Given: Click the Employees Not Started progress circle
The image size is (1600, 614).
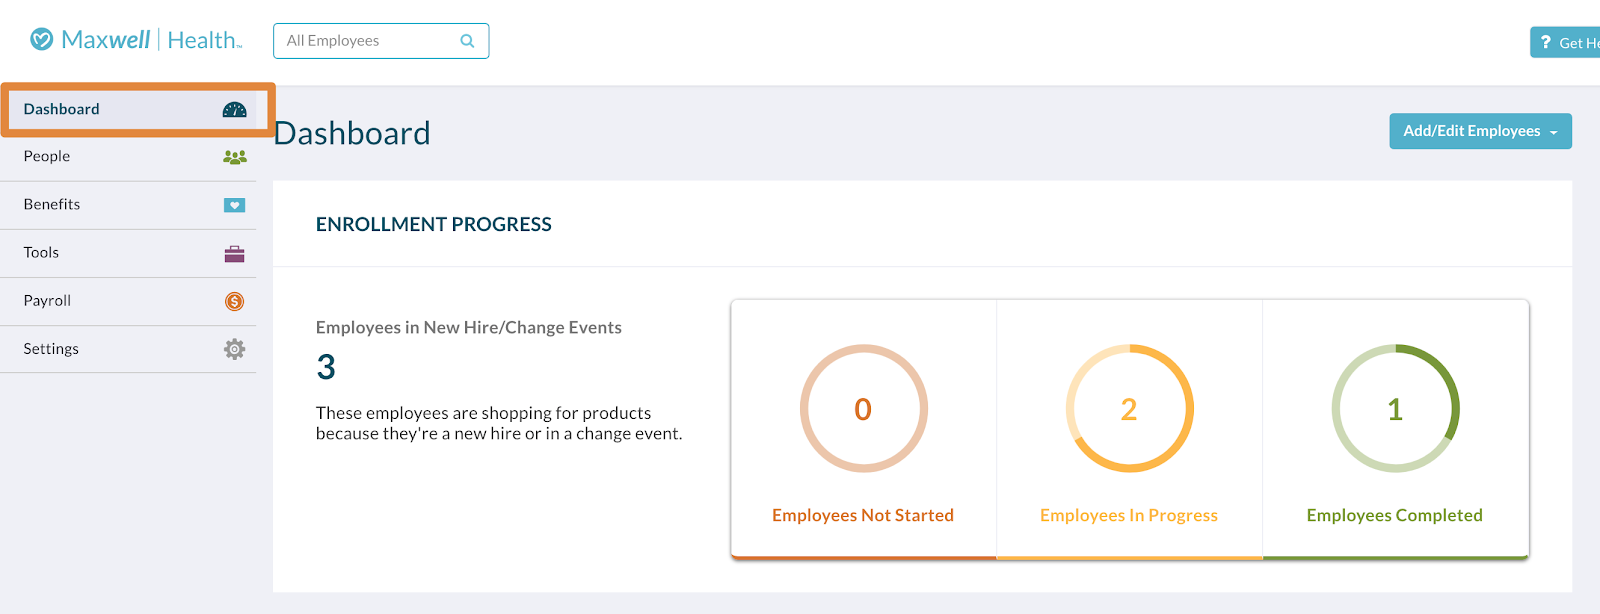Looking at the screenshot, I should (863, 408).
